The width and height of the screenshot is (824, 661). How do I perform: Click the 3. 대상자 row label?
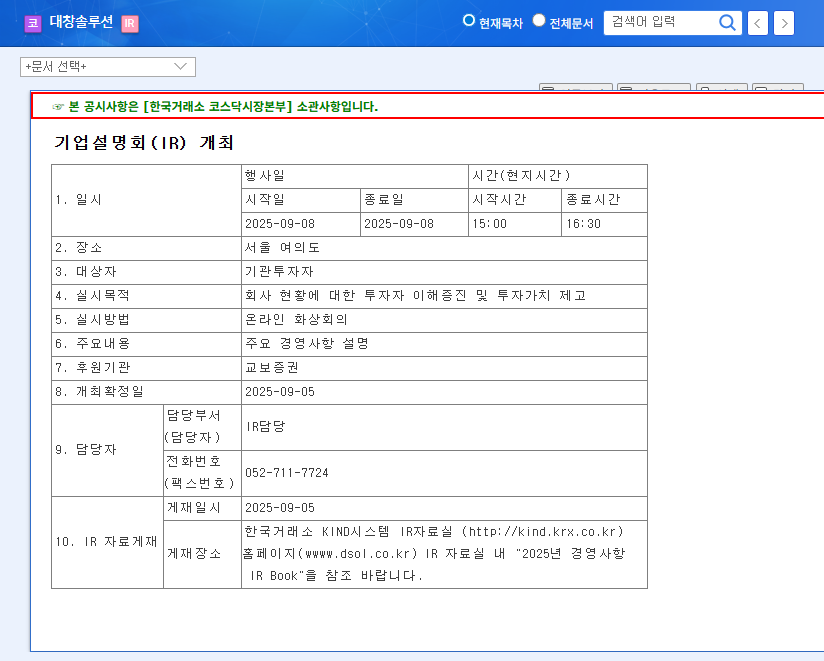(86, 272)
